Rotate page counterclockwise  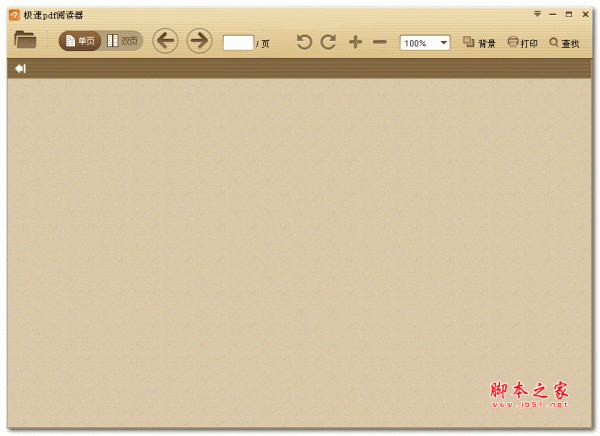click(x=304, y=42)
